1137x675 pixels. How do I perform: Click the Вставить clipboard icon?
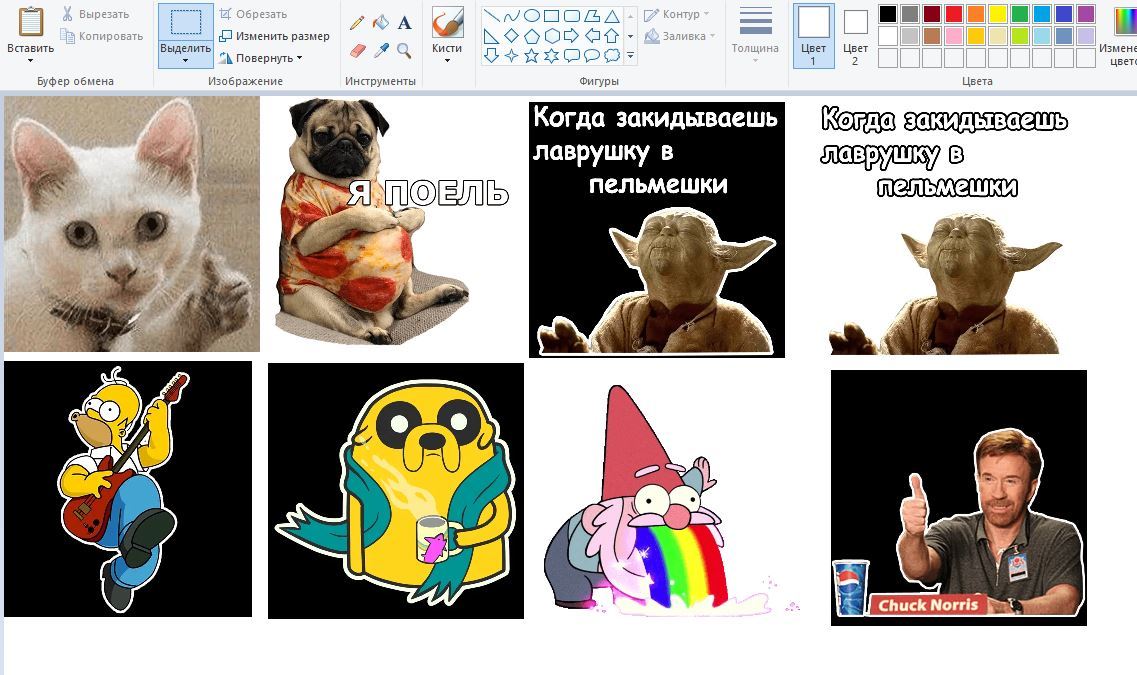[x=30, y=22]
